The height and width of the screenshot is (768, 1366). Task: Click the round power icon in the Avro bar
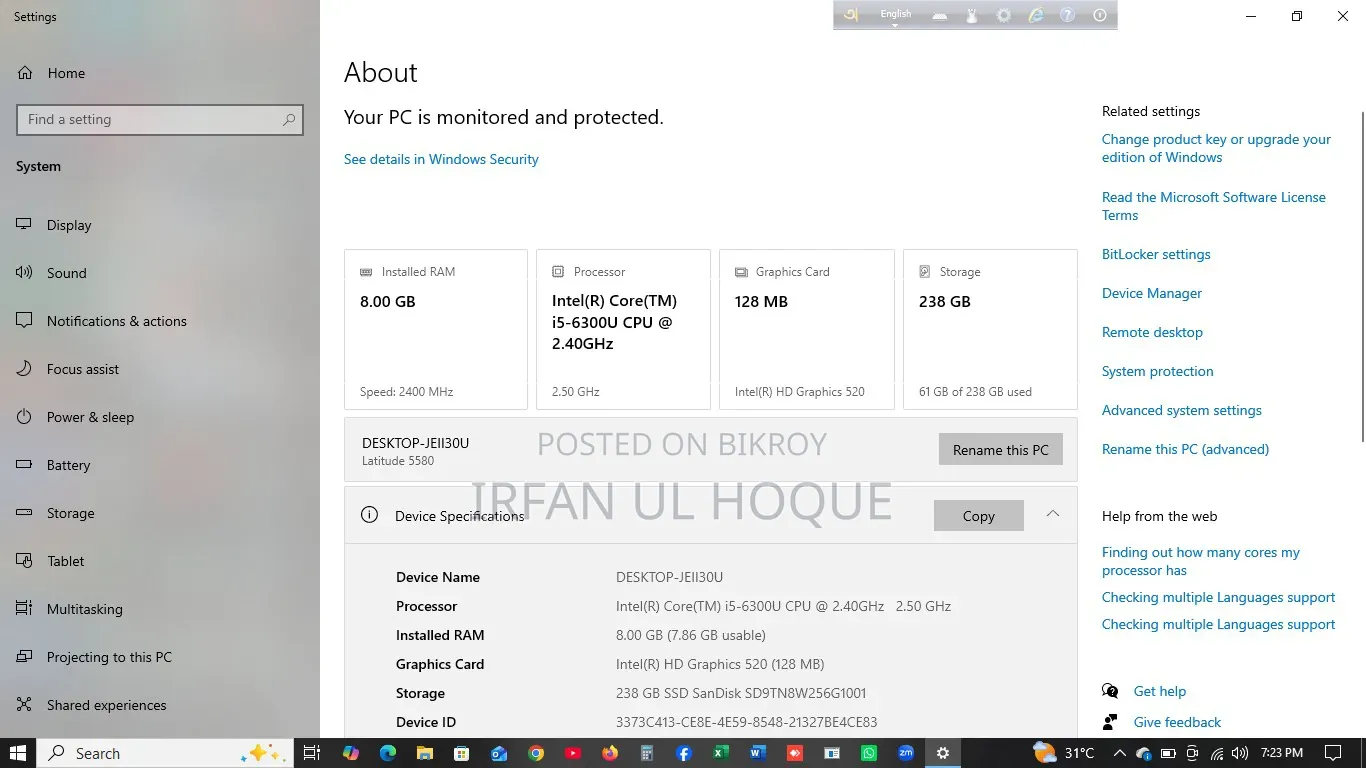pos(1100,15)
